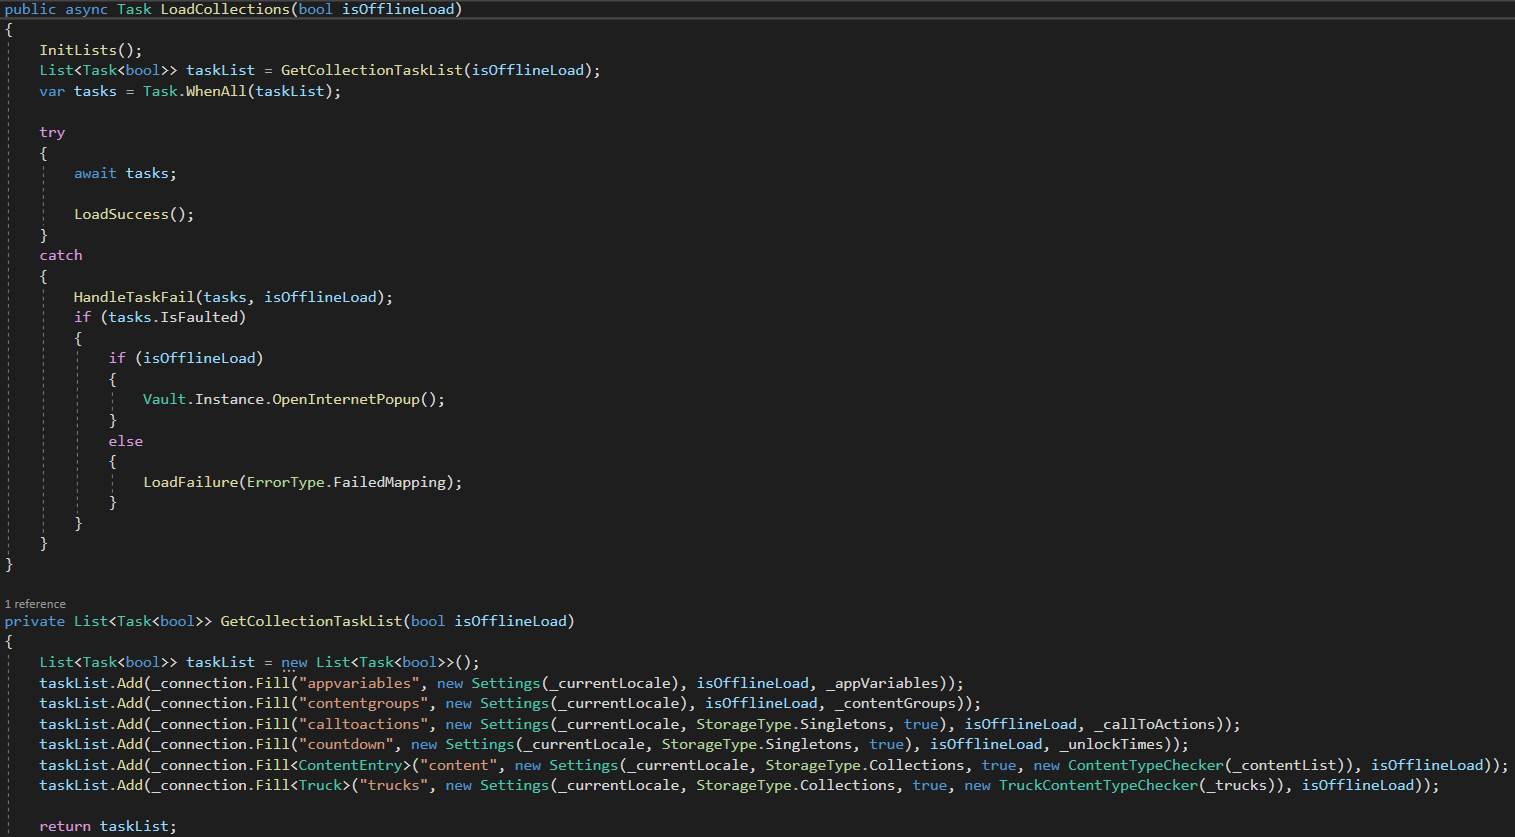Screen dimensions: 1515x837
Task: Click the "calltoactions" string literal
Action: 364,724
